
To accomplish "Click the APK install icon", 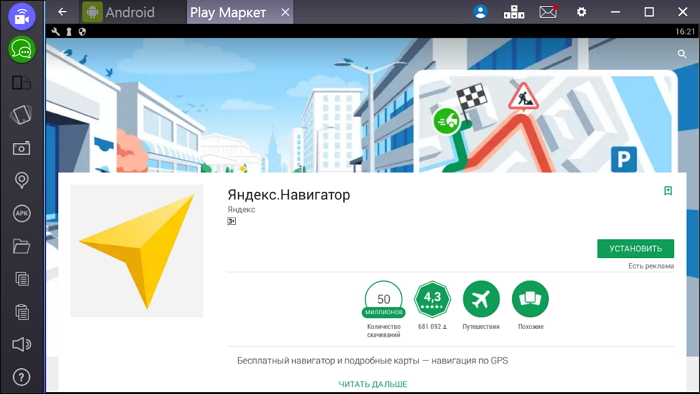I will (21, 213).
